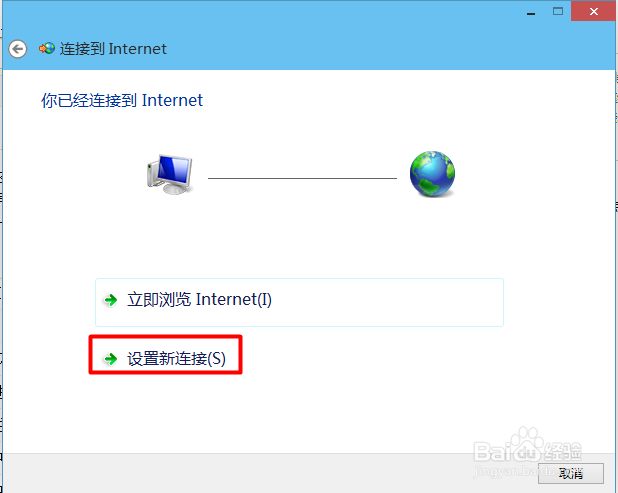This screenshot has width=618, height=493.
Task: Click the Connect to Internet wizard icon
Action: [x=47, y=48]
